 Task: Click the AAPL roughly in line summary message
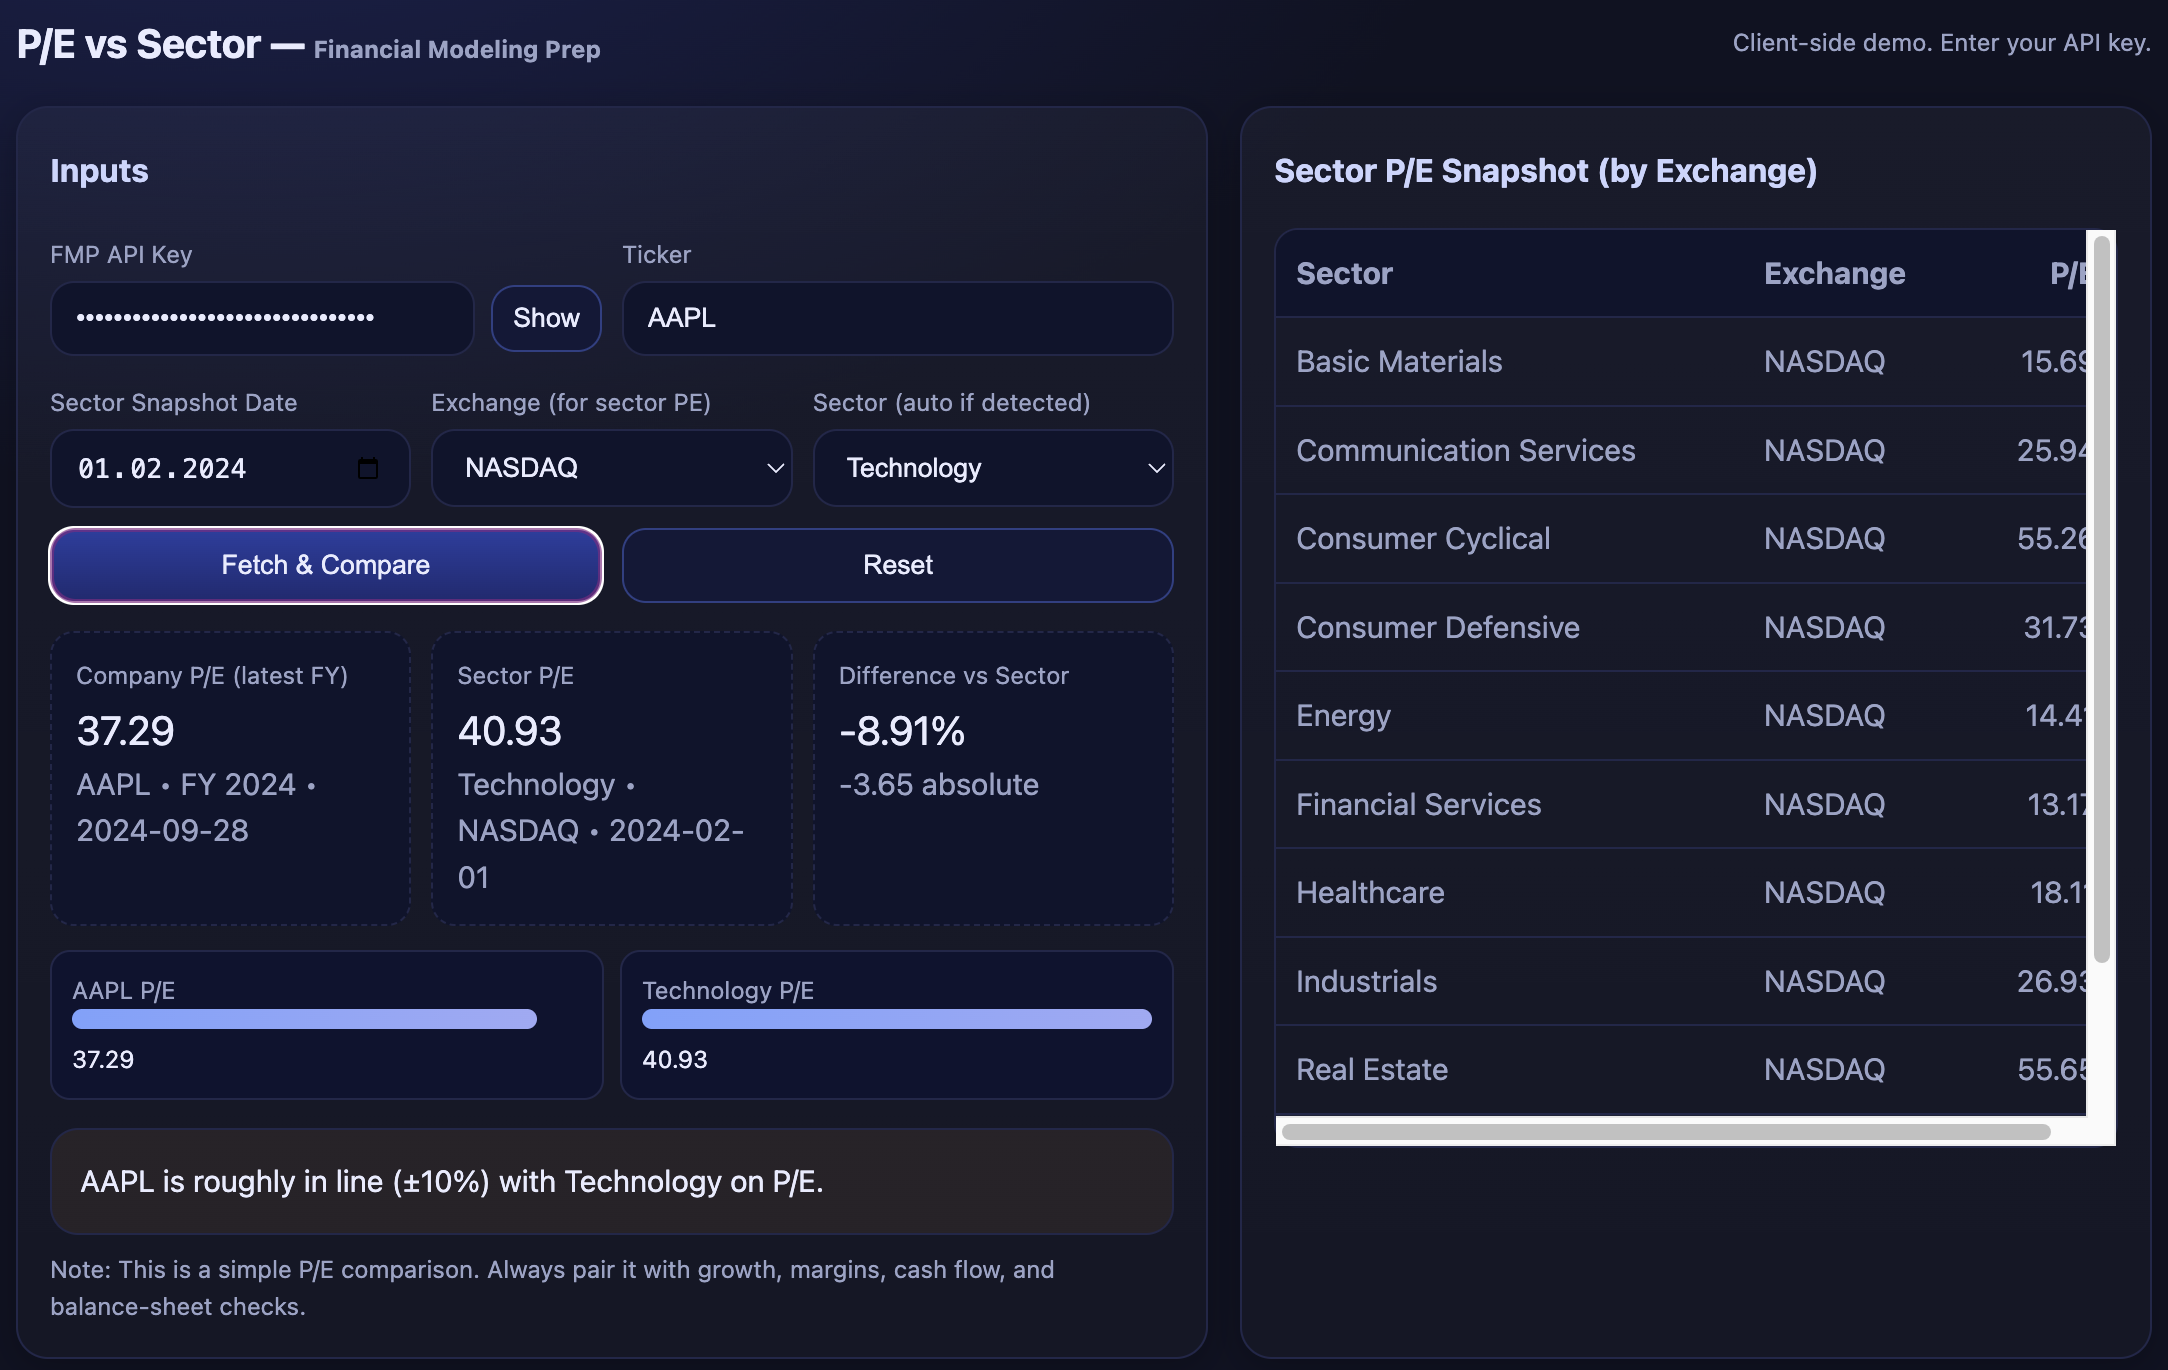pyautogui.click(x=611, y=1181)
